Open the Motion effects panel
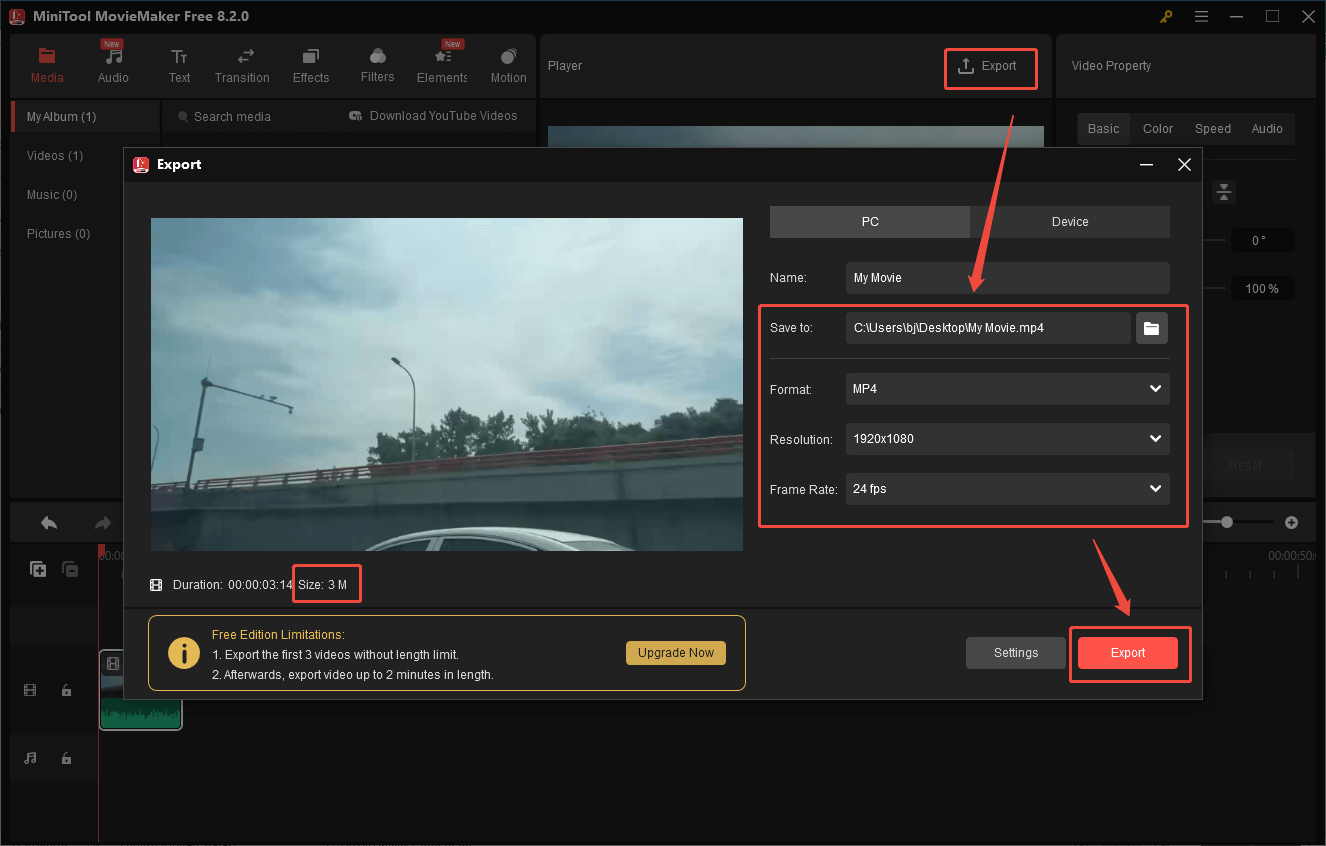This screenshot has width=1326, height=846. 508,63
